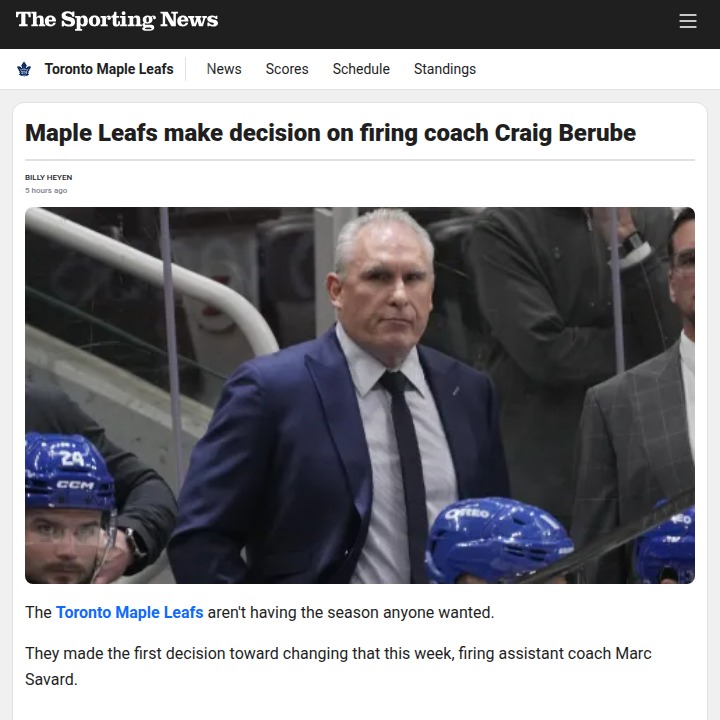Click The Sporting News logo
720x720 pixels.
pyautogui.click(x=117, y=20)
